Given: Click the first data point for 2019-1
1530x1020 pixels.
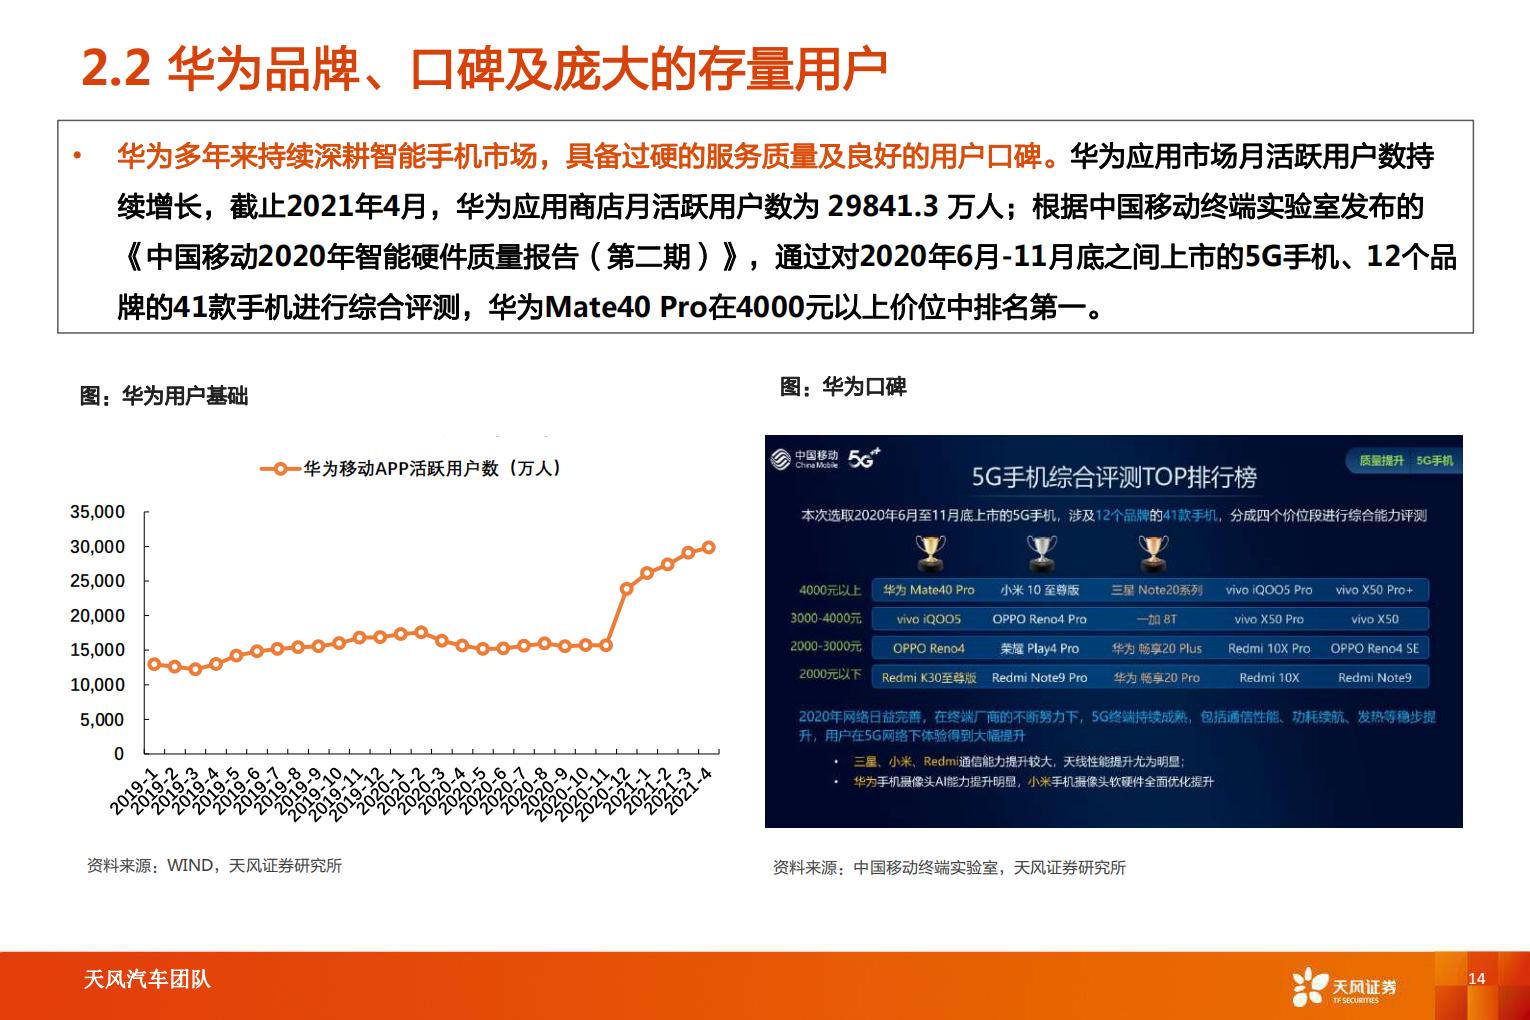Looking at the screenshot, I should point(154,664).
